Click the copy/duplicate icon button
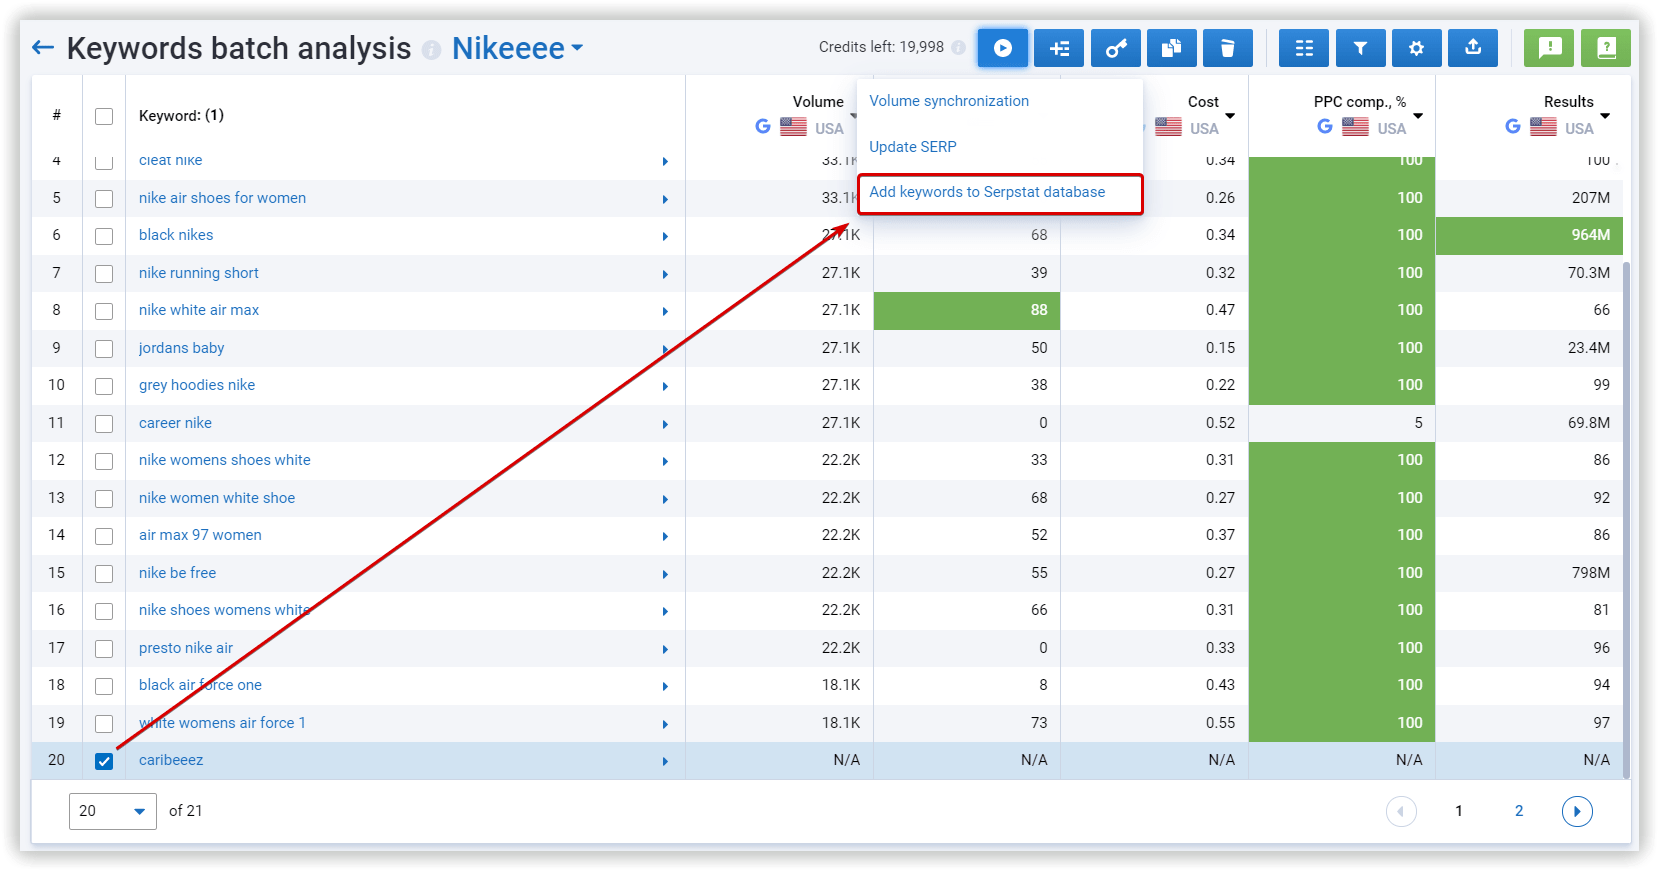1659x871 pixels. click(1172, 48)
